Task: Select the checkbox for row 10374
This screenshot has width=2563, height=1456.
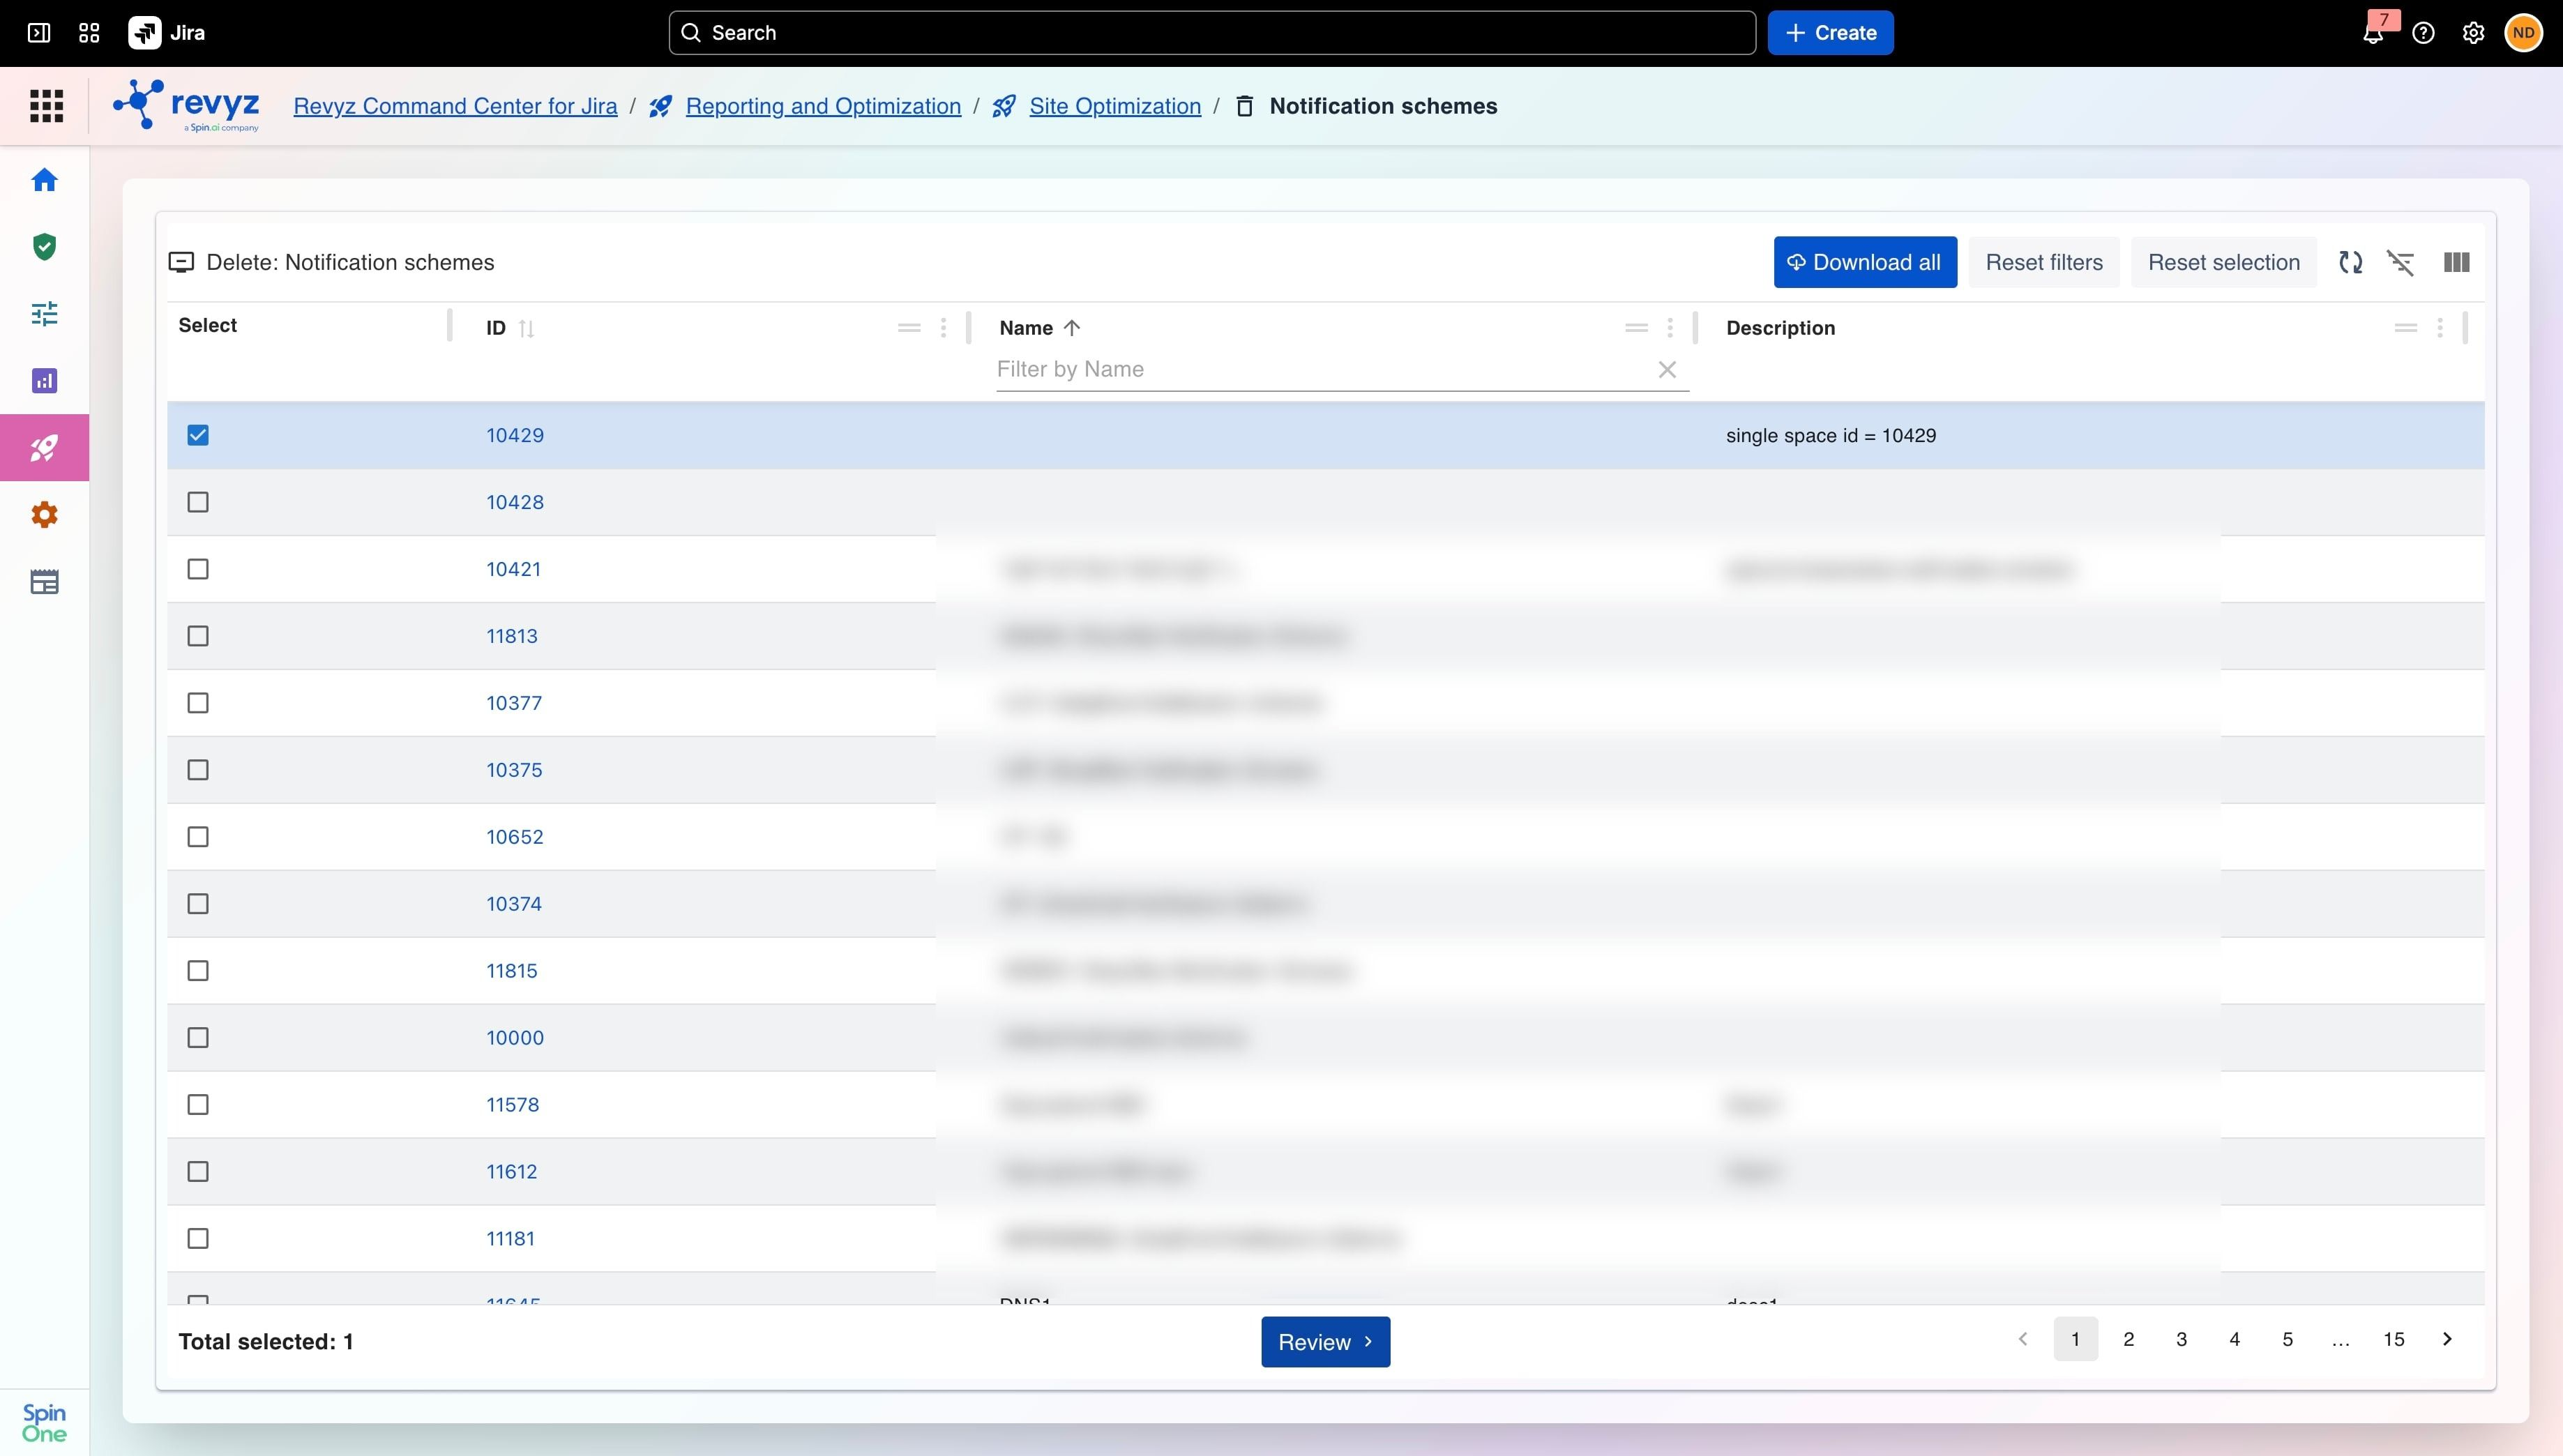Action: tap(198, 904)
